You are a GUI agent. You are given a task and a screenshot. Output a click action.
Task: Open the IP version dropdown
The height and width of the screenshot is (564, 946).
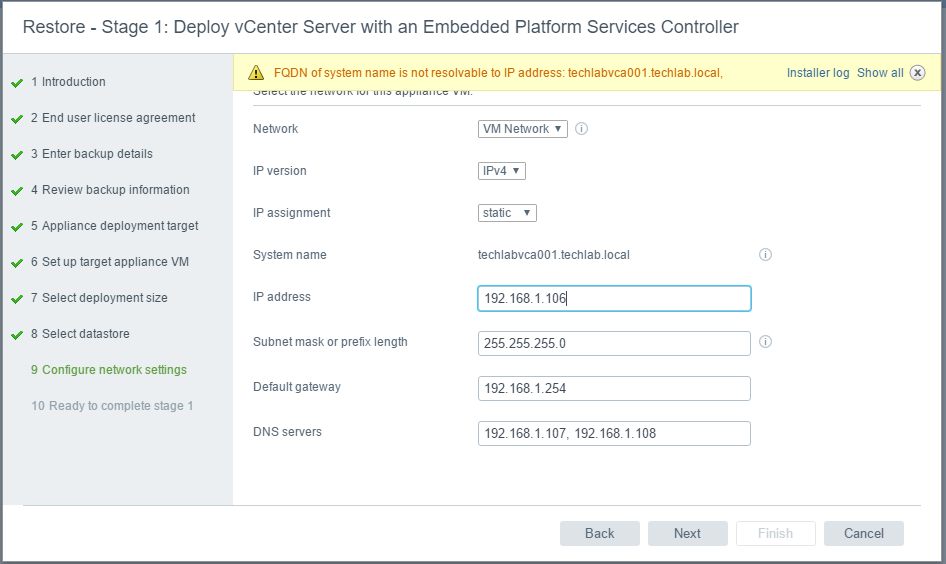501,171
